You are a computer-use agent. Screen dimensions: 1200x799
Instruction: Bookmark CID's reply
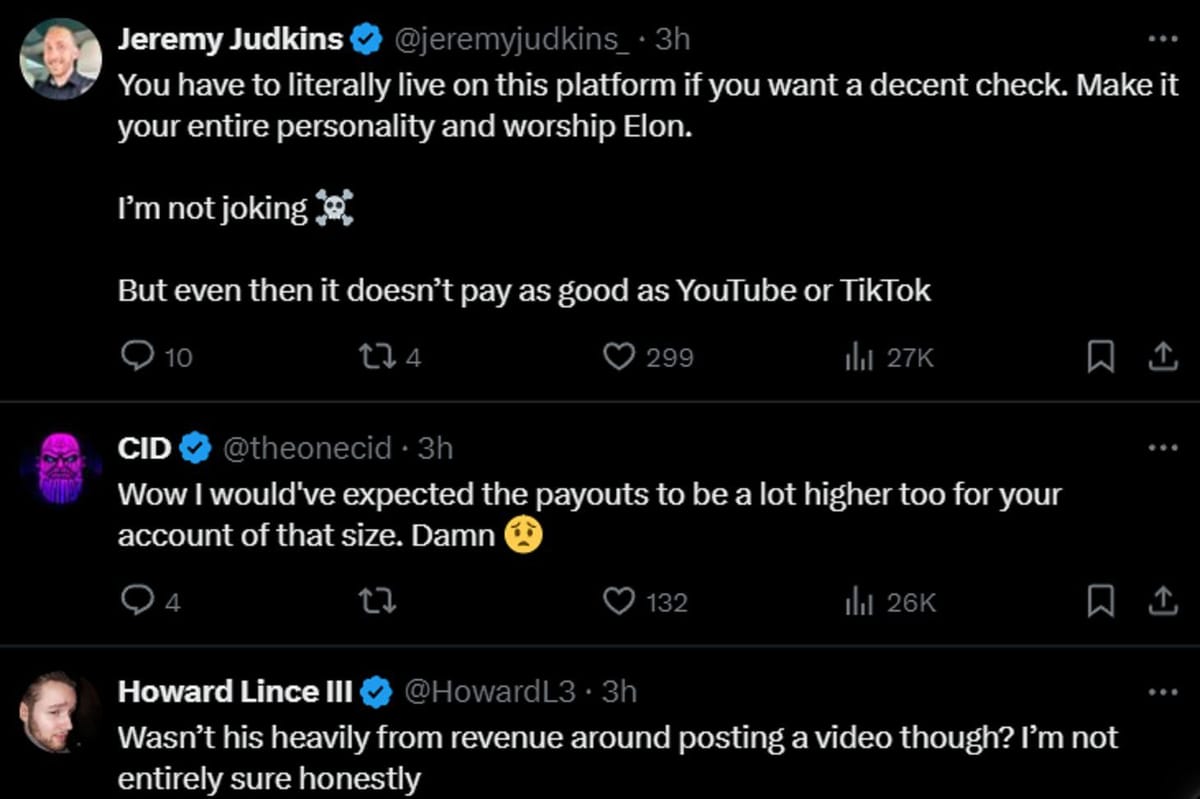pyautogui.click(x=1101, y=601)
